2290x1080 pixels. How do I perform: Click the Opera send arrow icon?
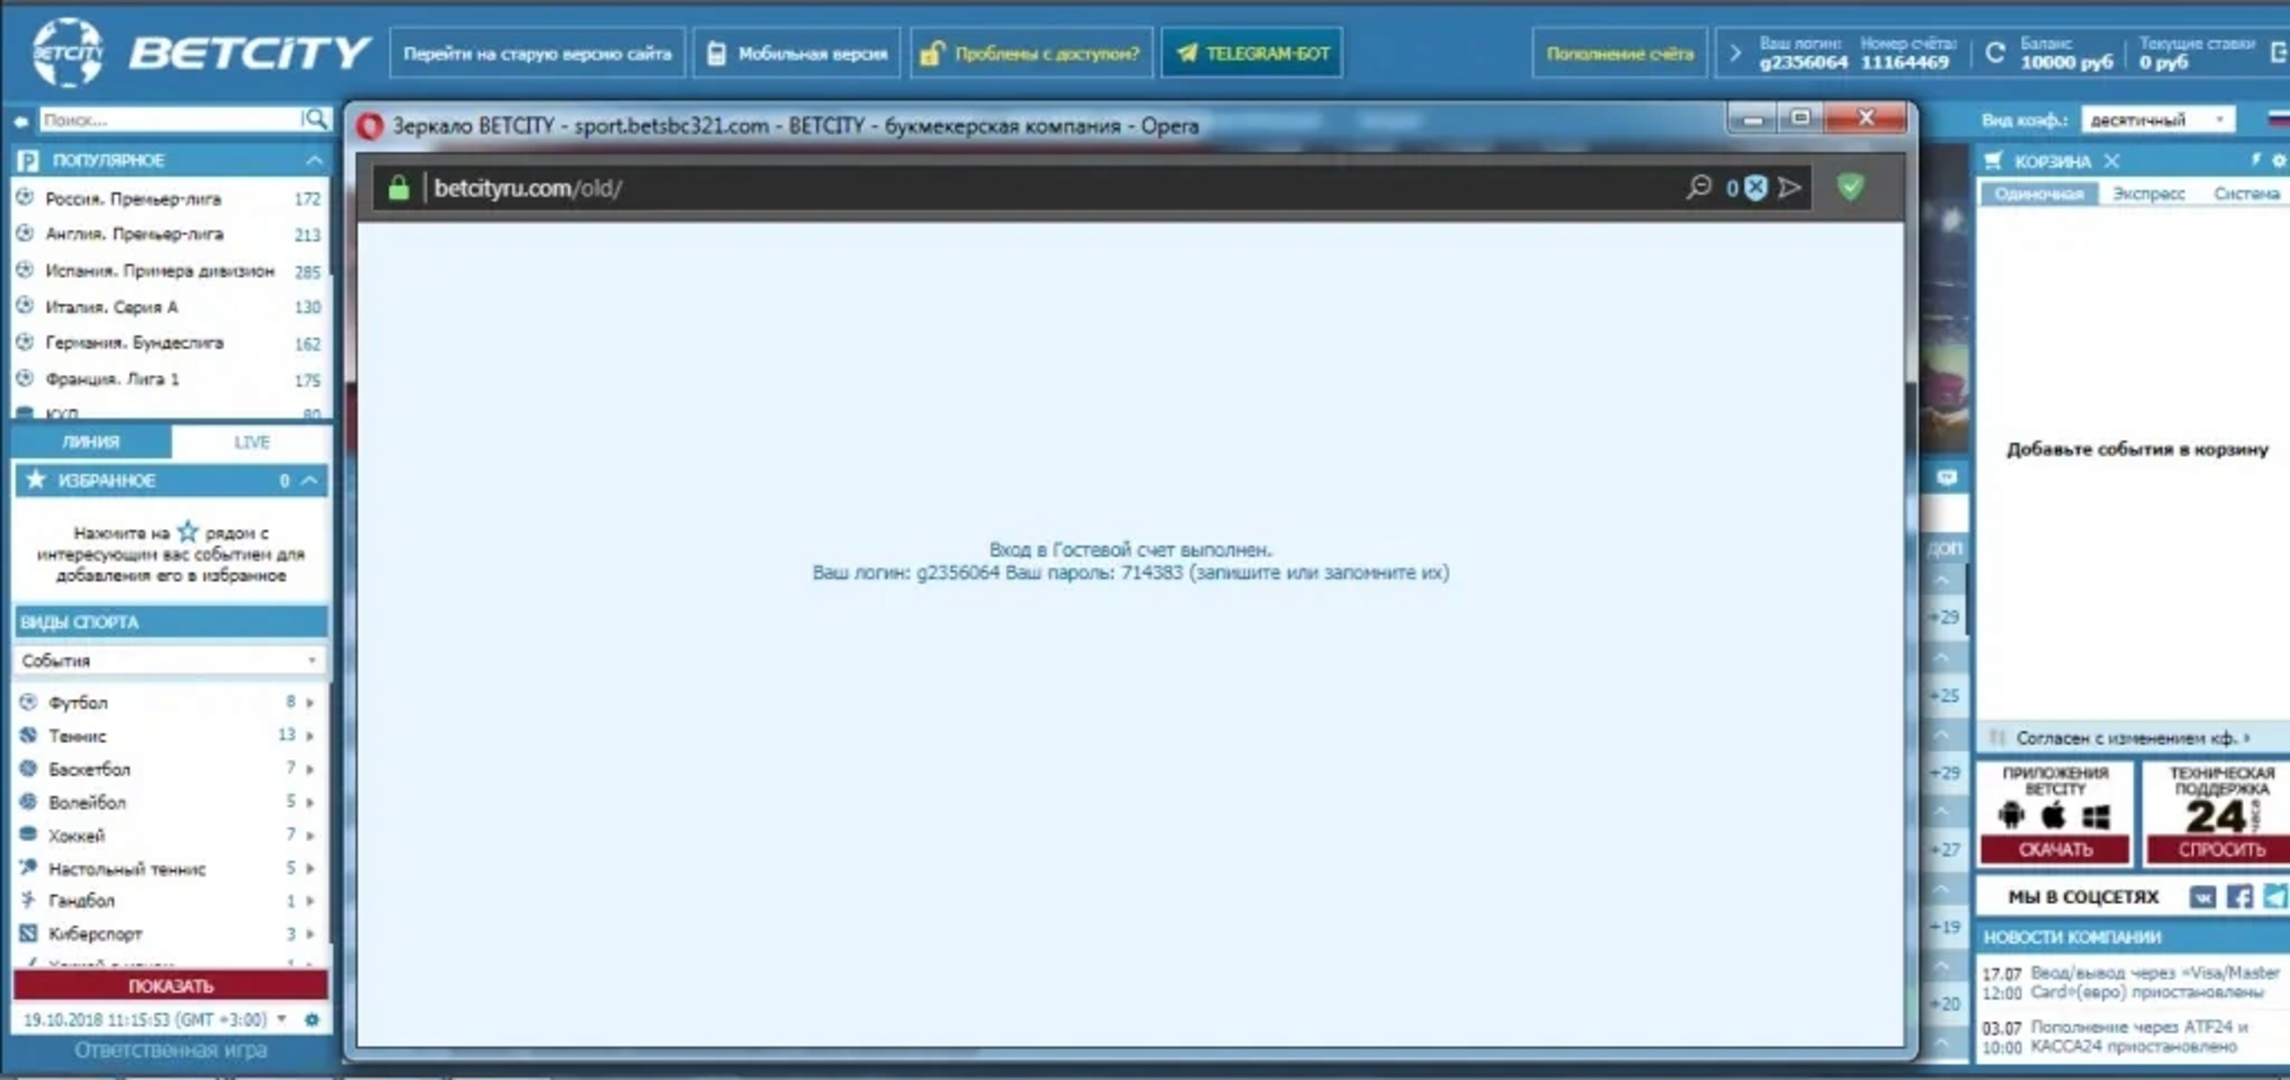pyautogui.click(x=1790, y=187)
